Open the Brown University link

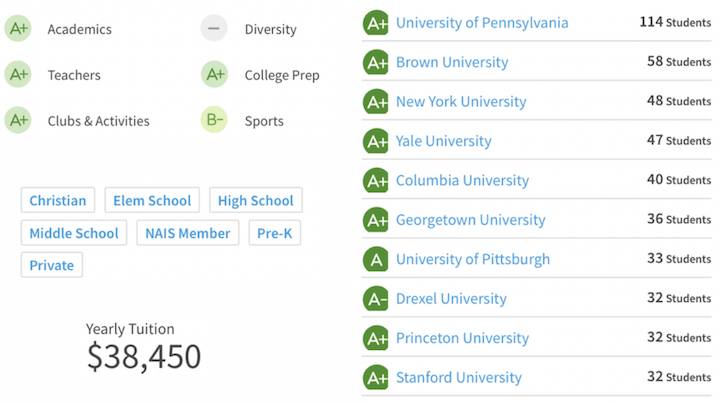click(452, 62)
